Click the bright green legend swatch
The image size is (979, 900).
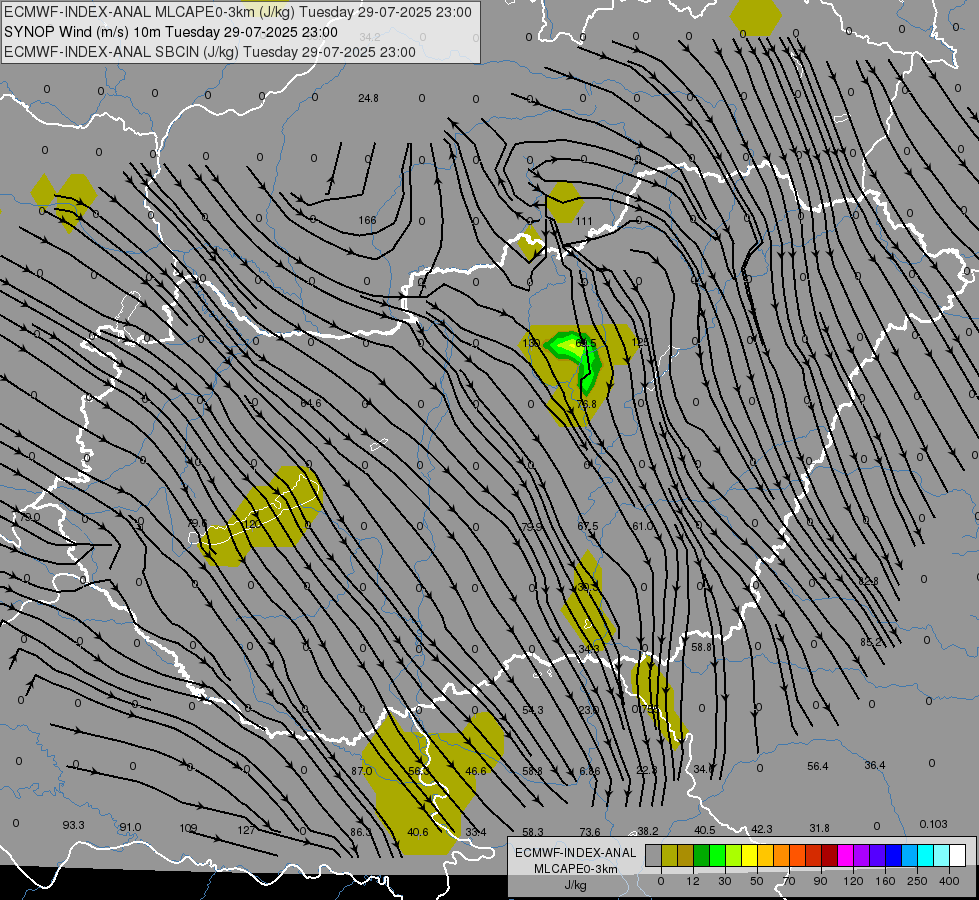[717, 855]
